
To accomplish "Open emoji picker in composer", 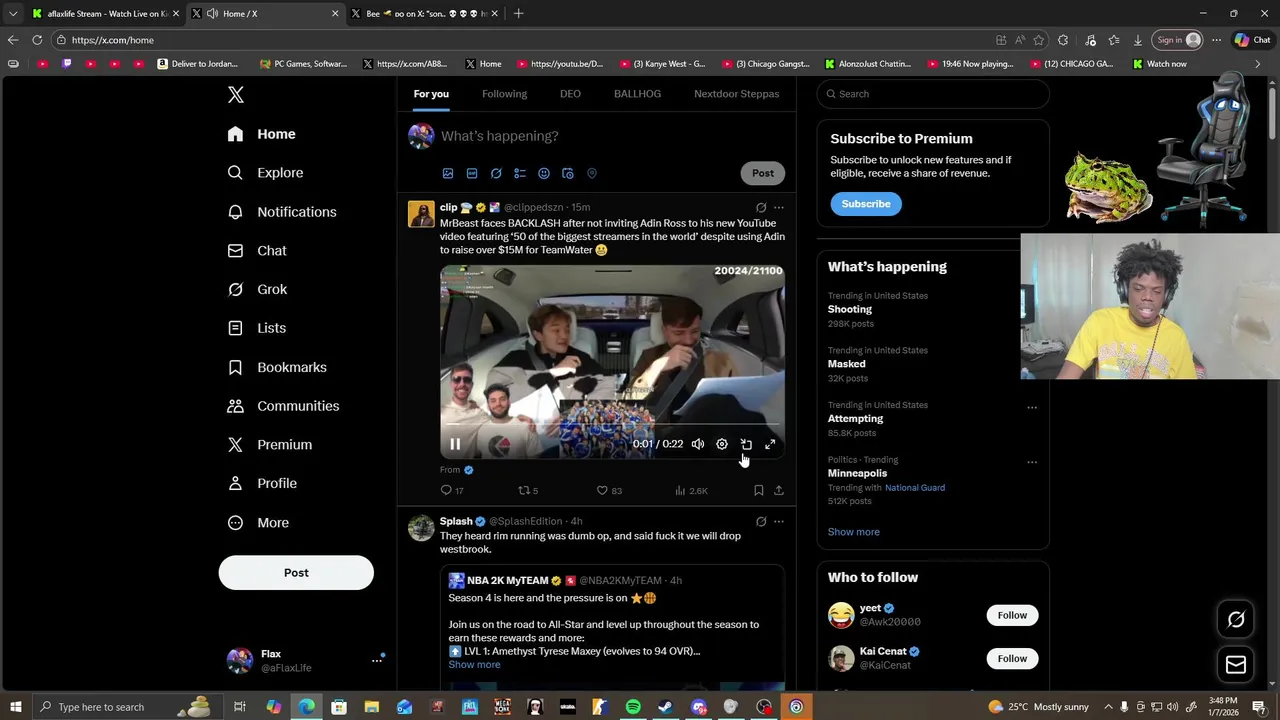I will click(x=544, y=173).
